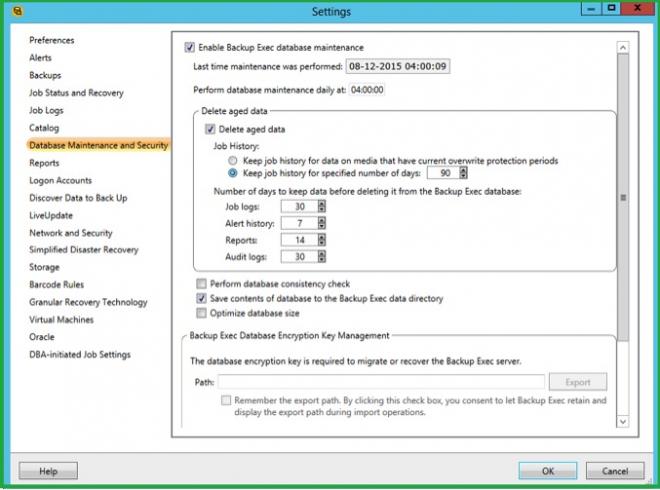Toggle the Delete aged data checkbox
660x490 pixels.
click(210, 129)
